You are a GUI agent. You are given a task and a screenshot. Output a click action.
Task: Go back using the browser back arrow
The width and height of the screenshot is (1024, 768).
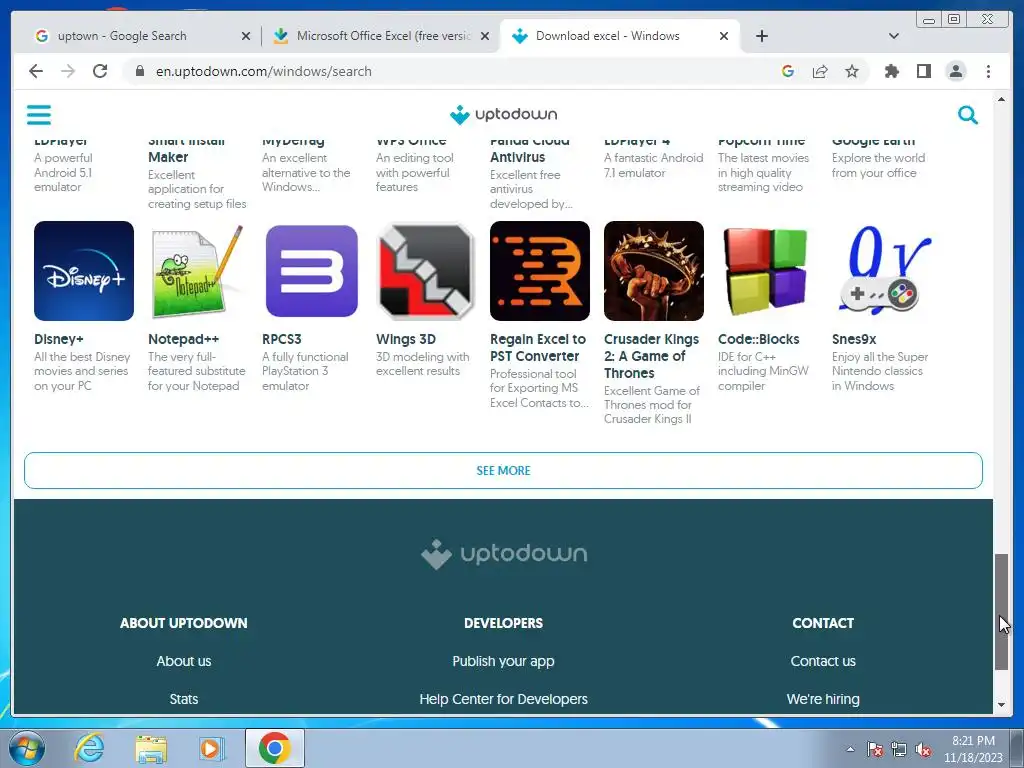click(36, 71)
